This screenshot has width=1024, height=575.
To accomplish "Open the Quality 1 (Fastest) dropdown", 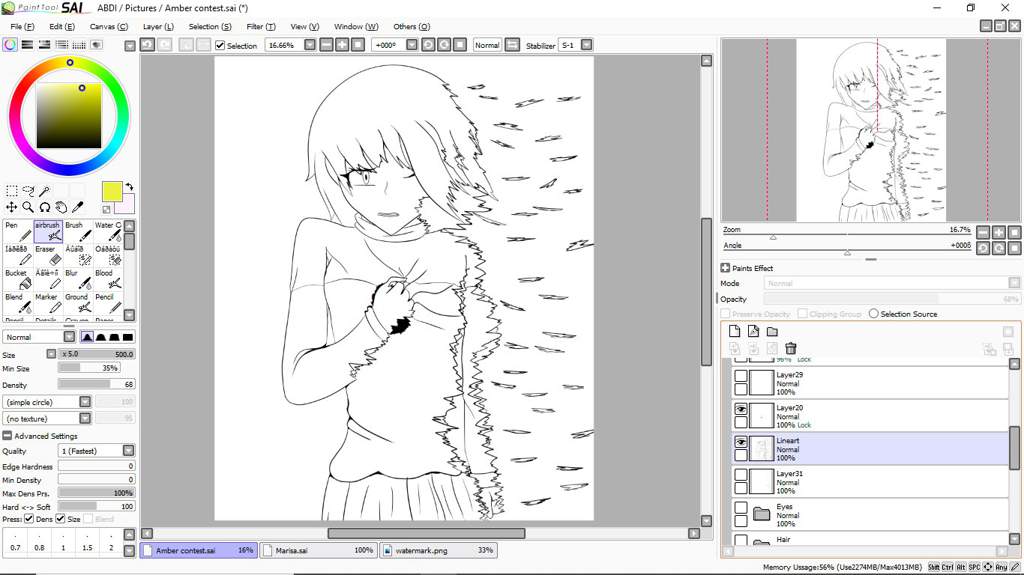I will (x=129, y=451).
